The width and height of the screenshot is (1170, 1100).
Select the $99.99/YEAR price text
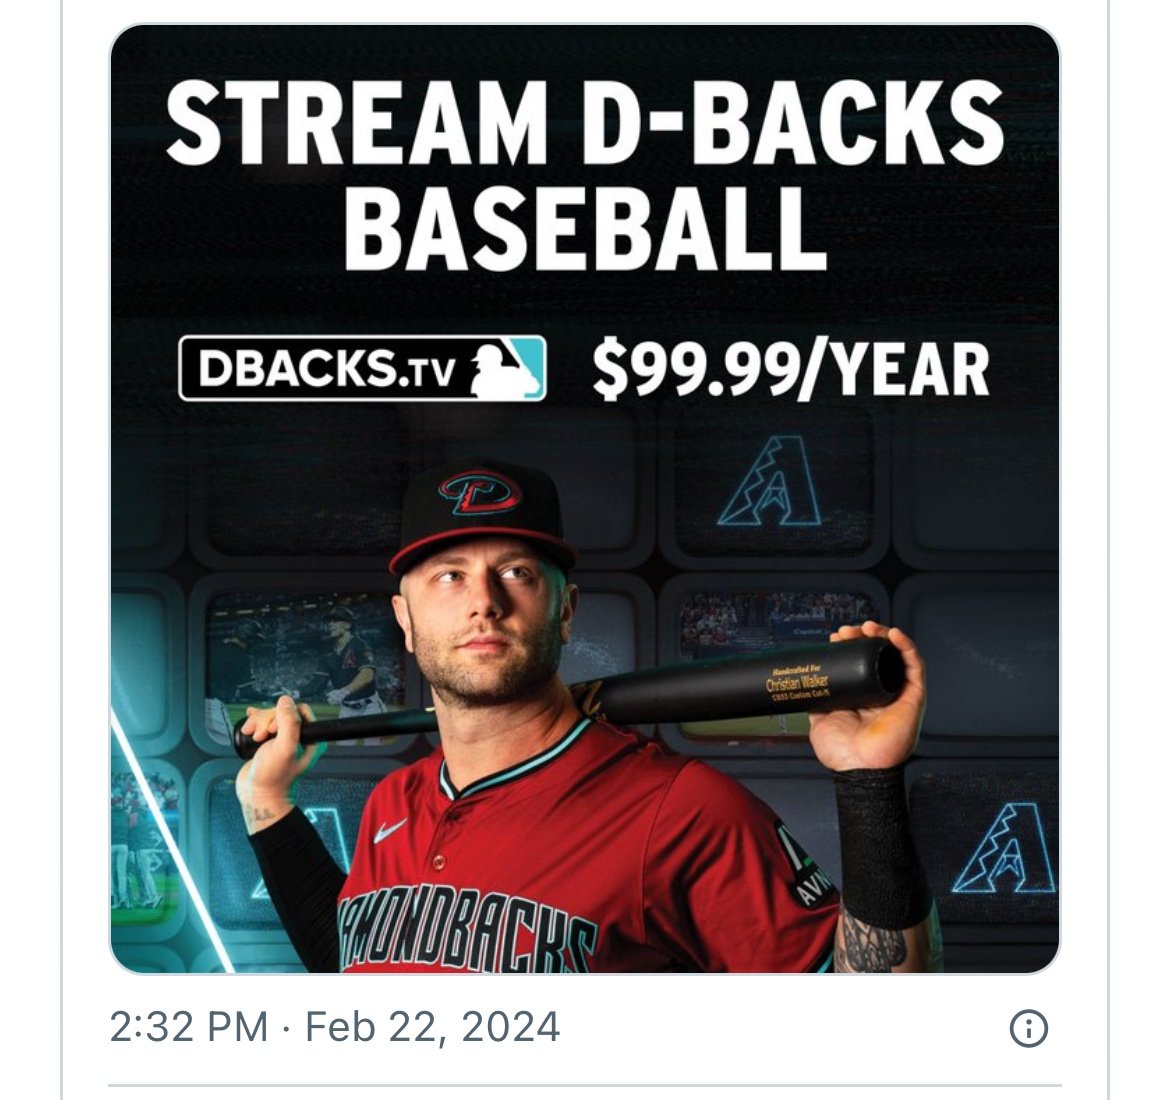[x=790, y=369]
